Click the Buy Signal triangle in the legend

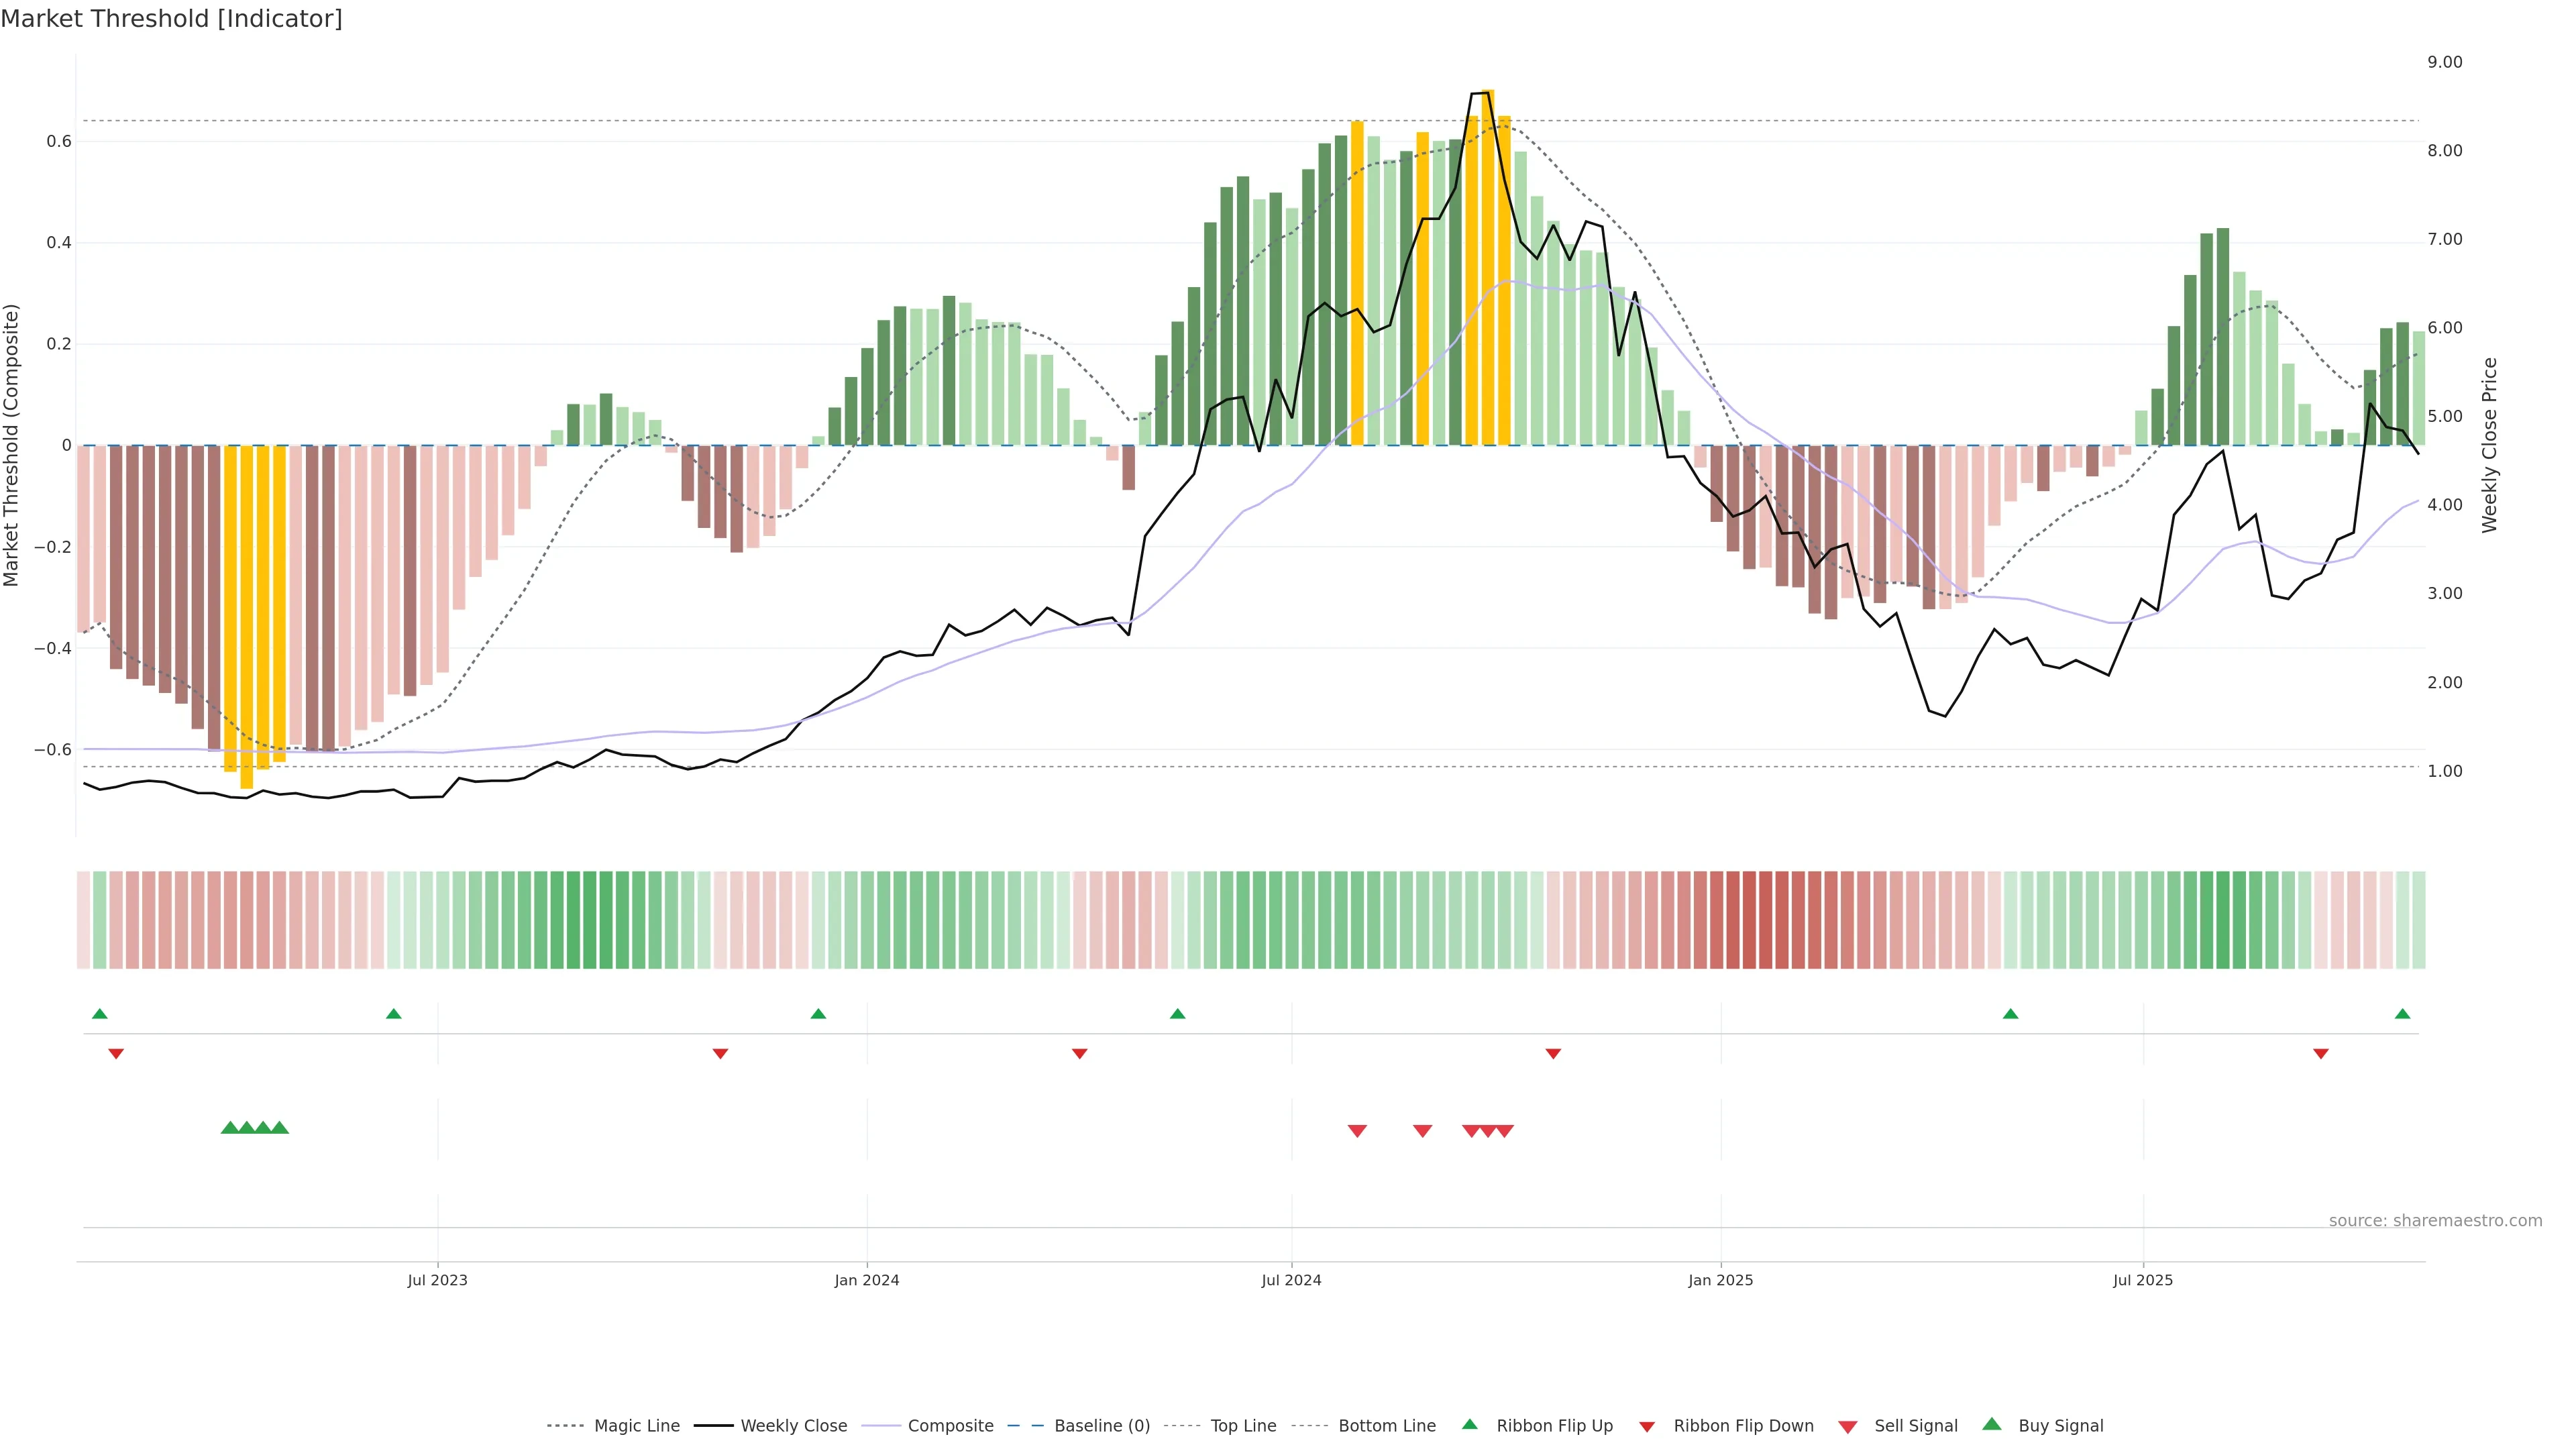[1991, 1424]
